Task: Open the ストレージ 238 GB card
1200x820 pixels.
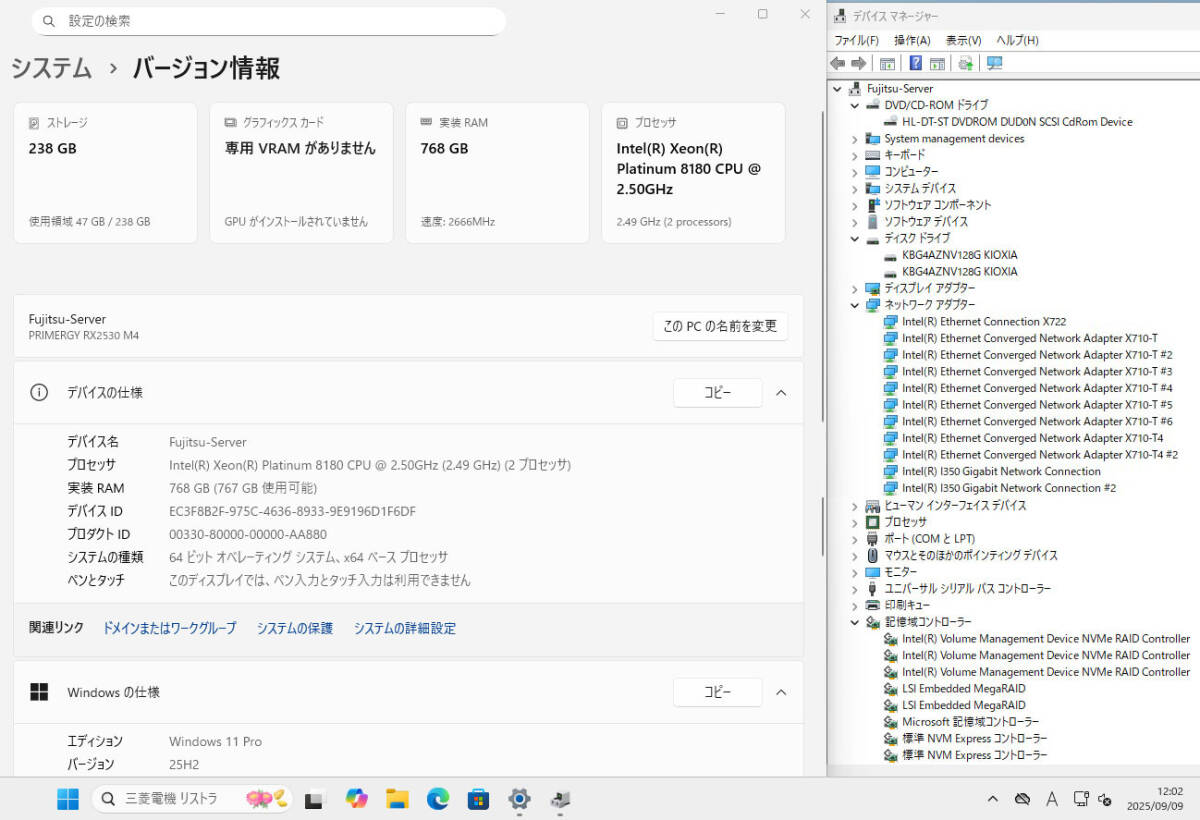Action: click(105, 172)
